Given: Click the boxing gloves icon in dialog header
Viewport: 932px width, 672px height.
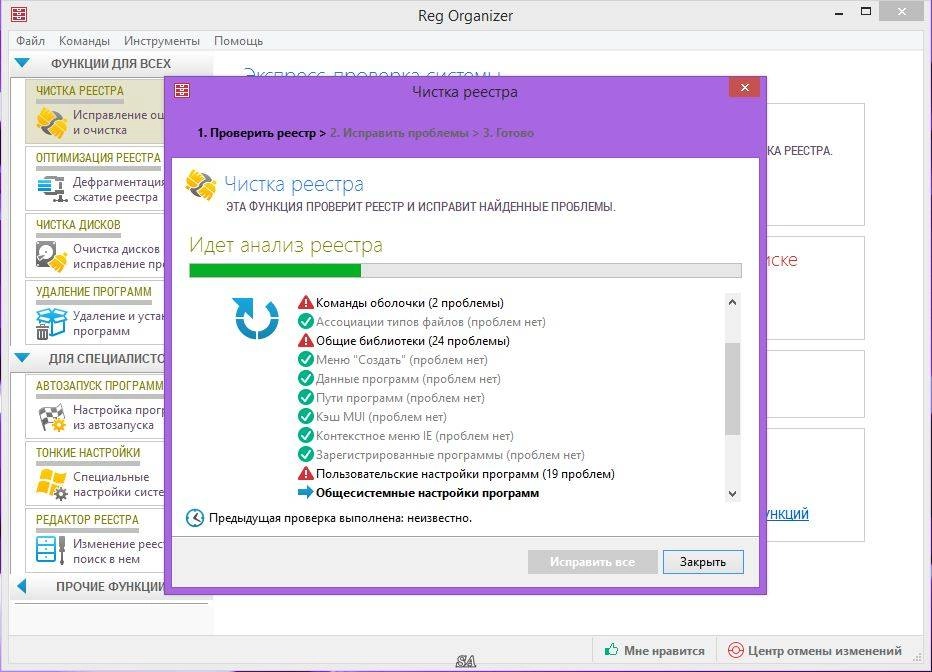Looking at the screenshot, I should [x=201, y=185].
